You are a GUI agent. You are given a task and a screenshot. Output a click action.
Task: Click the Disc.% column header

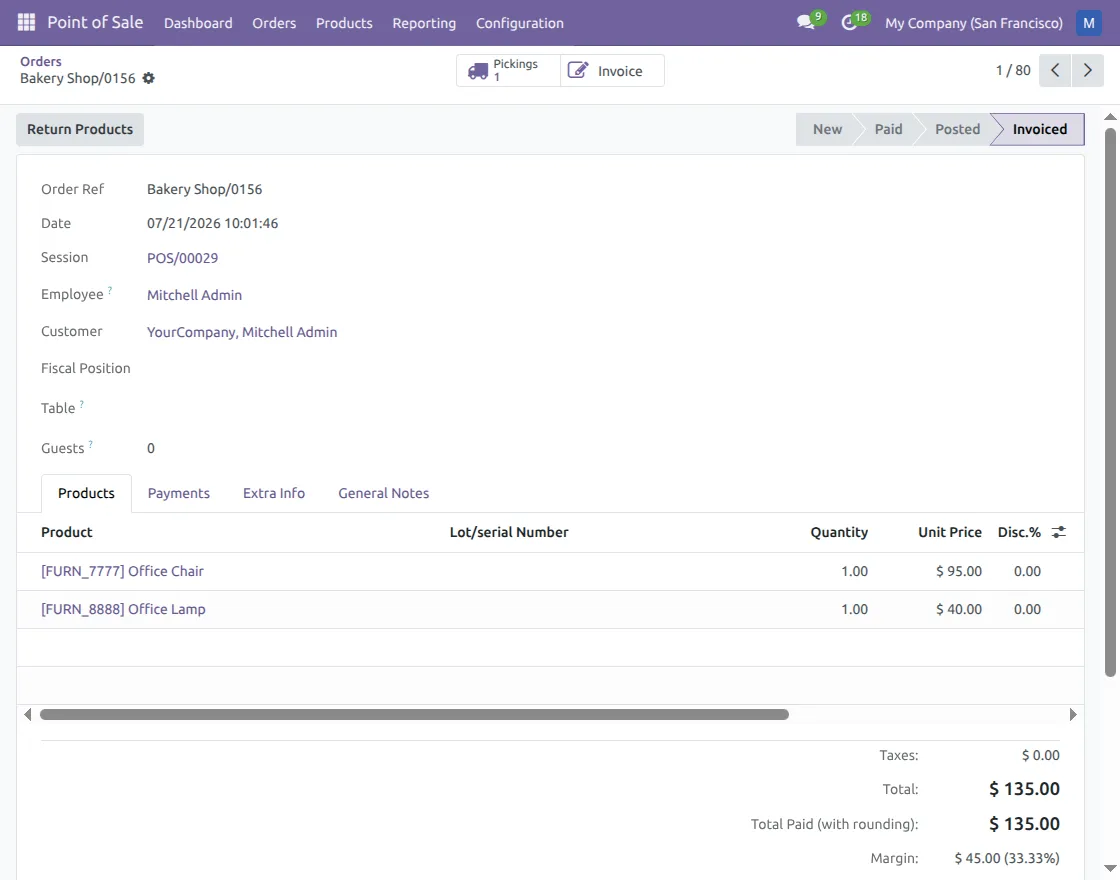click(1019, 532)
